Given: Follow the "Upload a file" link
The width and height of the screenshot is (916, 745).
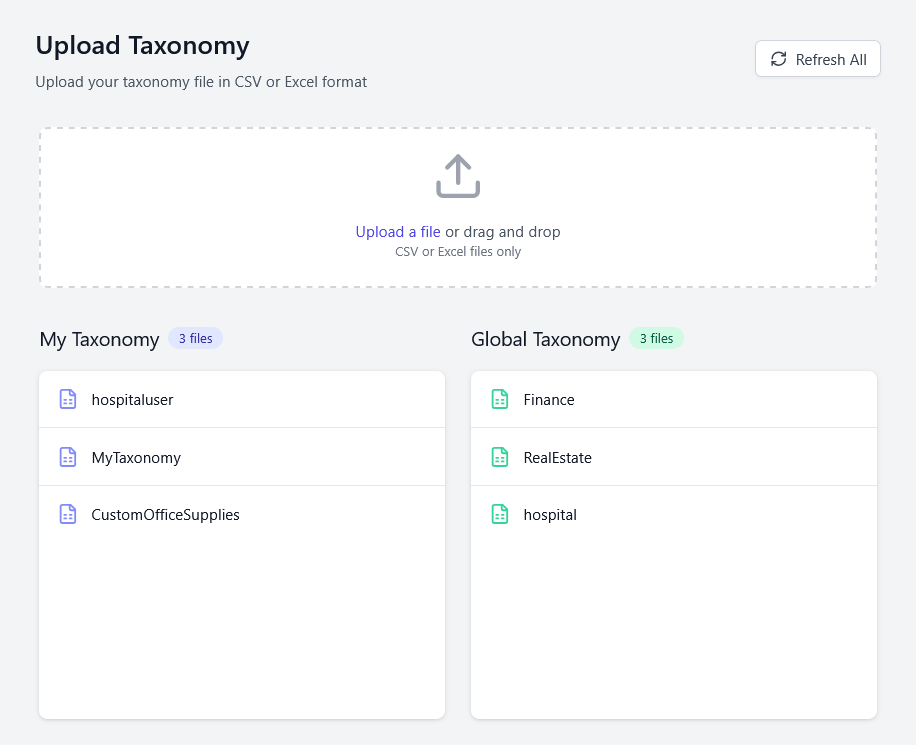Looking at the screenshot, I should (398, 232).
